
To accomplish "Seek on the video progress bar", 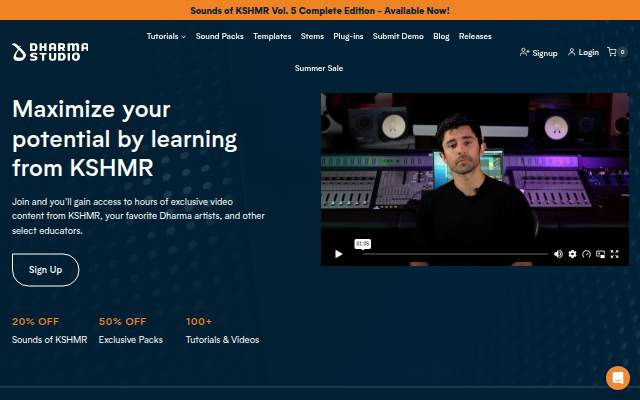I will (x=455, y=254).
